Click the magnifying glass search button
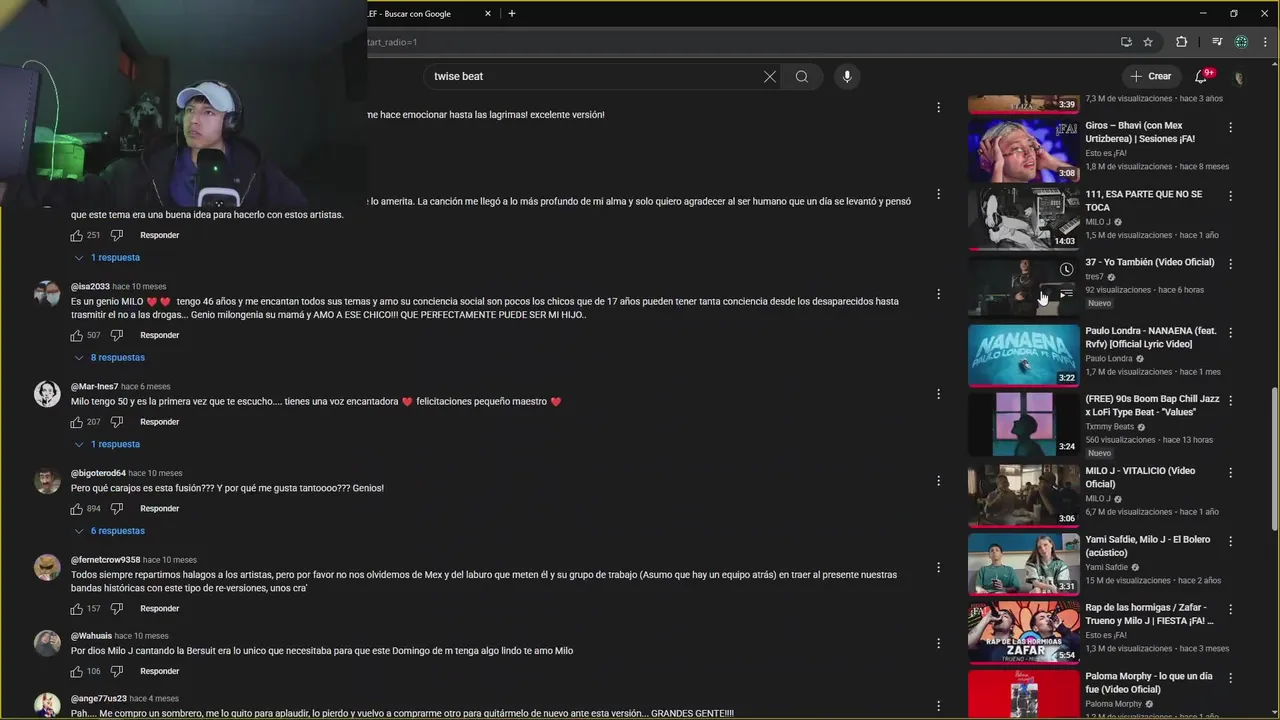This screenshot has height=720, width=1280. coord(802,76)
